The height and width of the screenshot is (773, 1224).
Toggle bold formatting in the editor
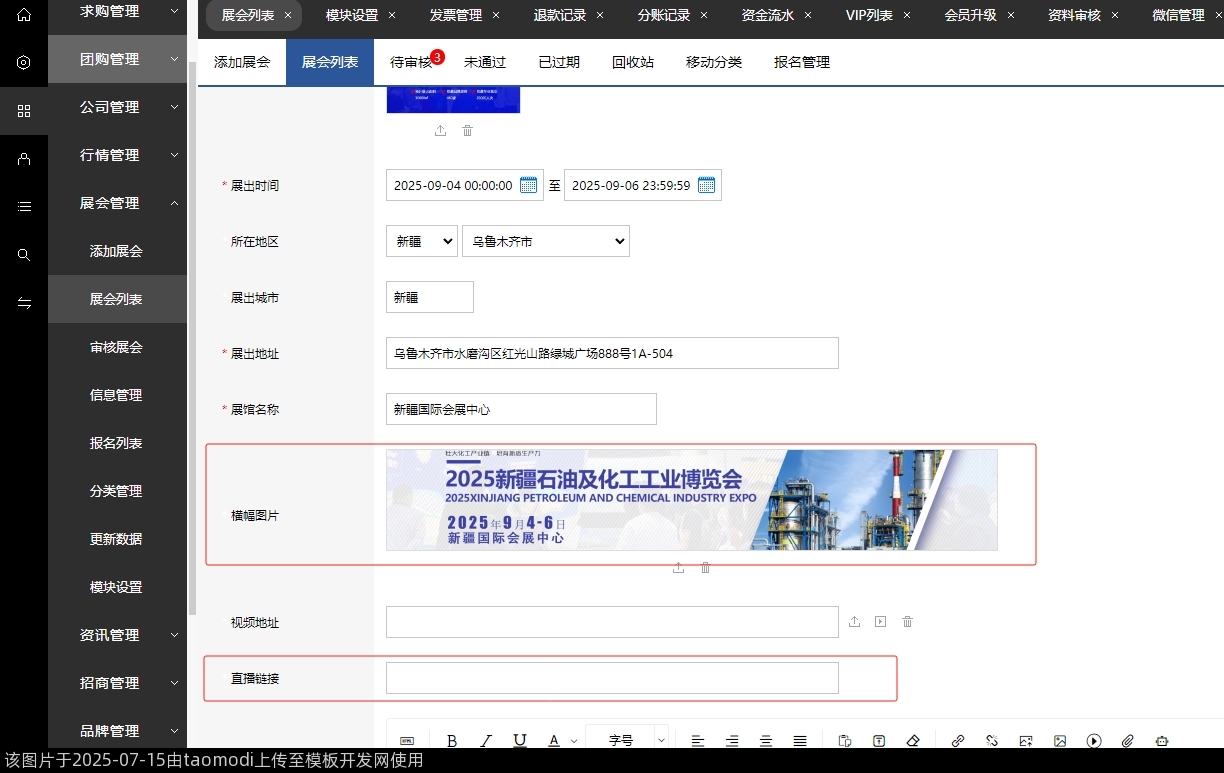(x=452, y=741)
